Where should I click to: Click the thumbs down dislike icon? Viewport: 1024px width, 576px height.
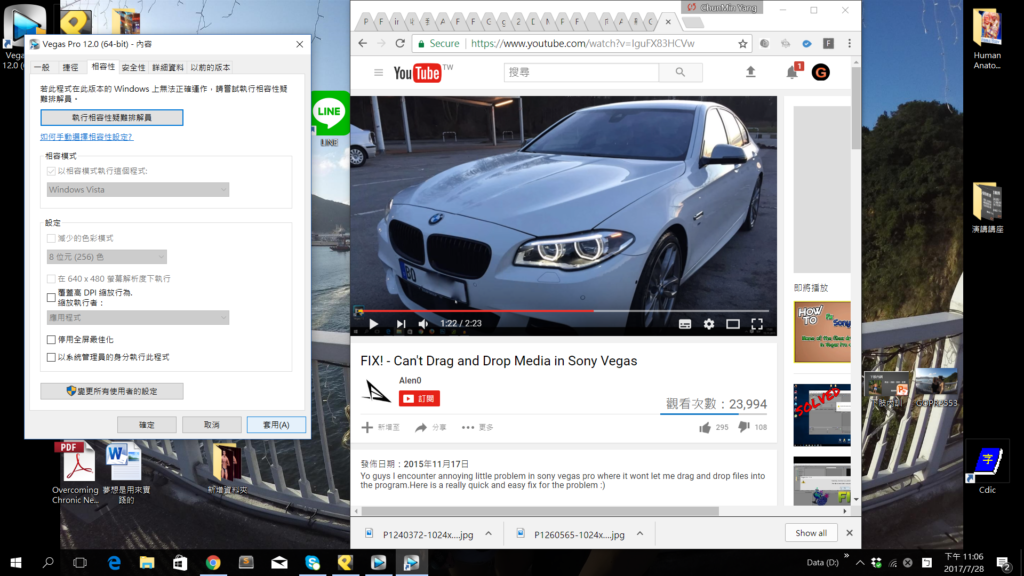coord(743,427)
